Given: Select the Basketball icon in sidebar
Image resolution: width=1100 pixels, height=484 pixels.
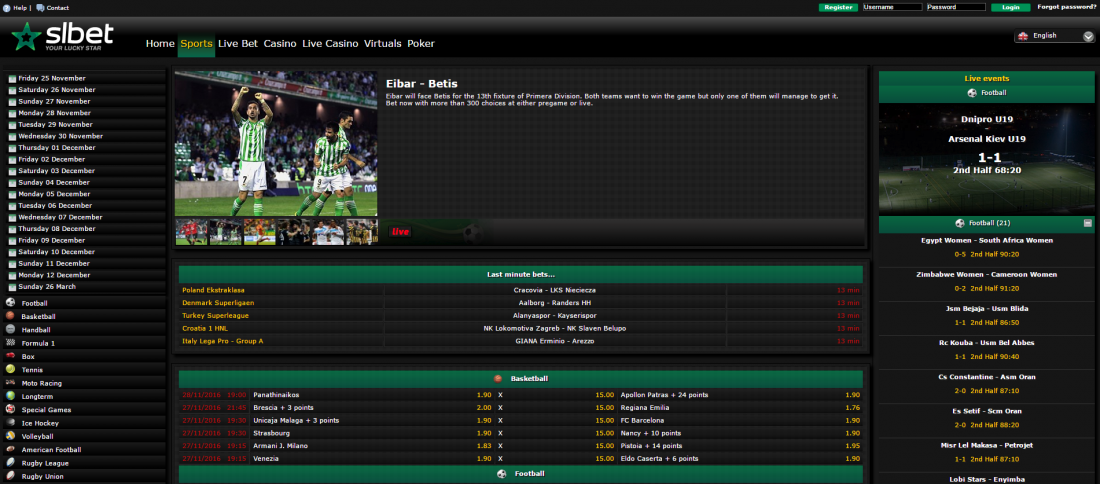Looking at the screenshot, I should point(11,316).
